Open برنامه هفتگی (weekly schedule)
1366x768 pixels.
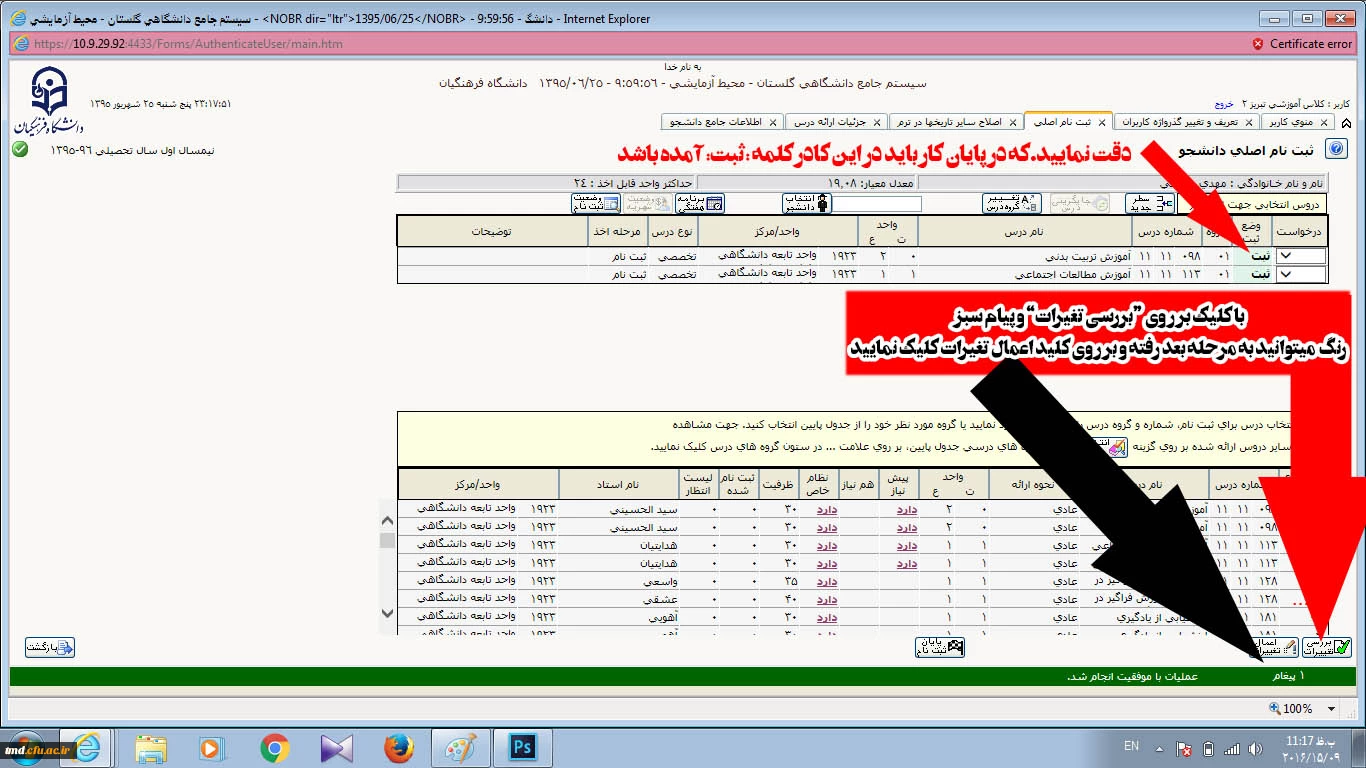click(700, 203)
